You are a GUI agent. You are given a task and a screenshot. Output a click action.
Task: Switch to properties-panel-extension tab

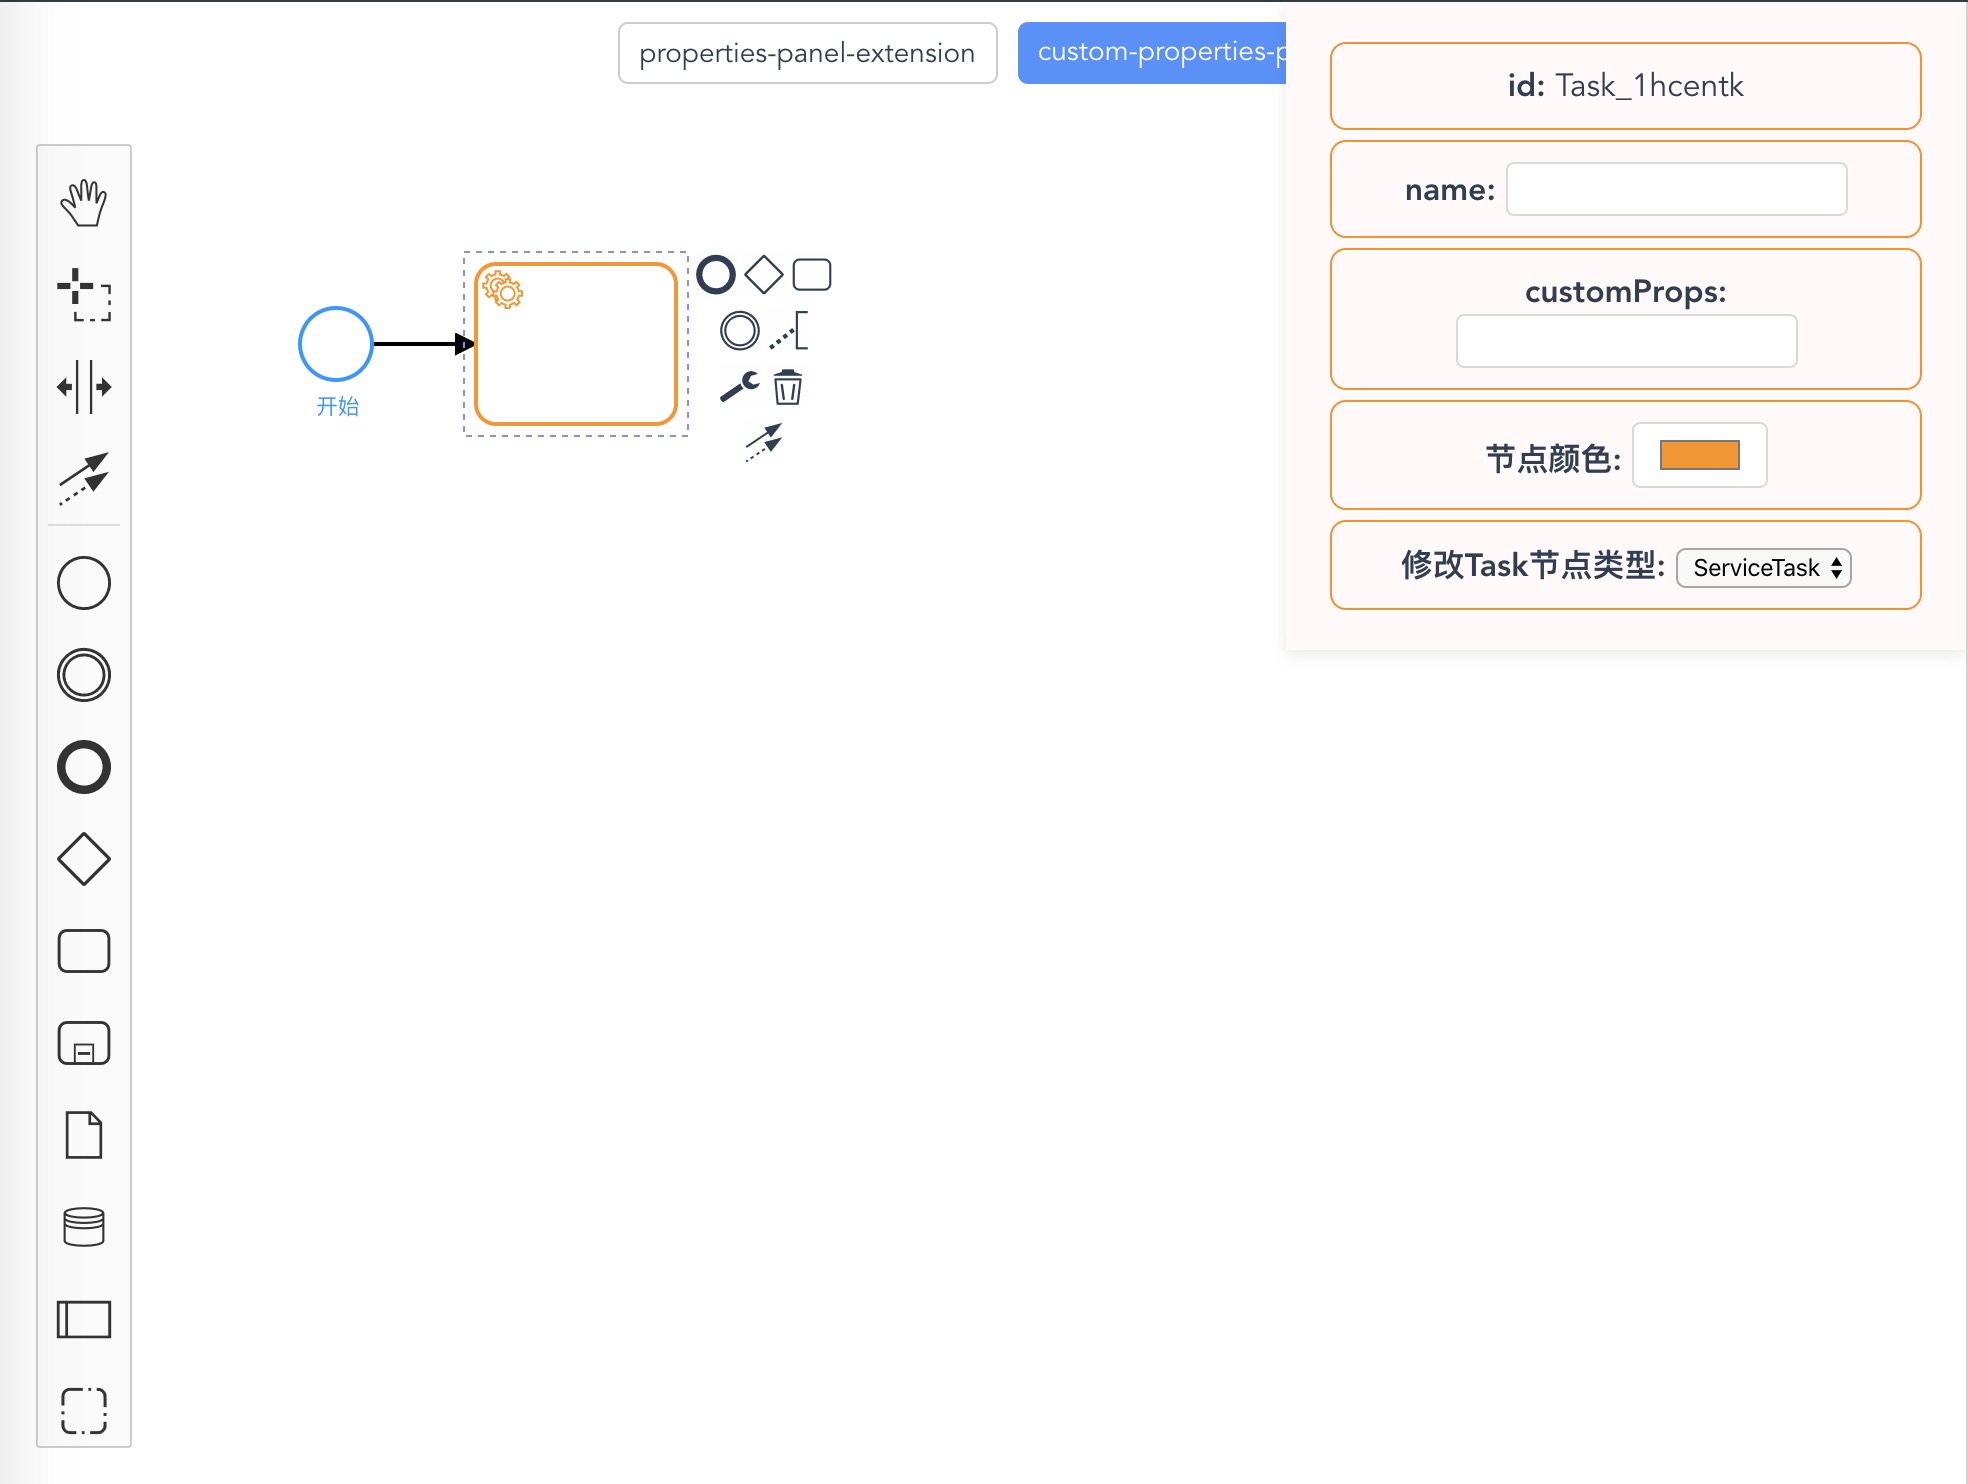(x=807, y=53)
